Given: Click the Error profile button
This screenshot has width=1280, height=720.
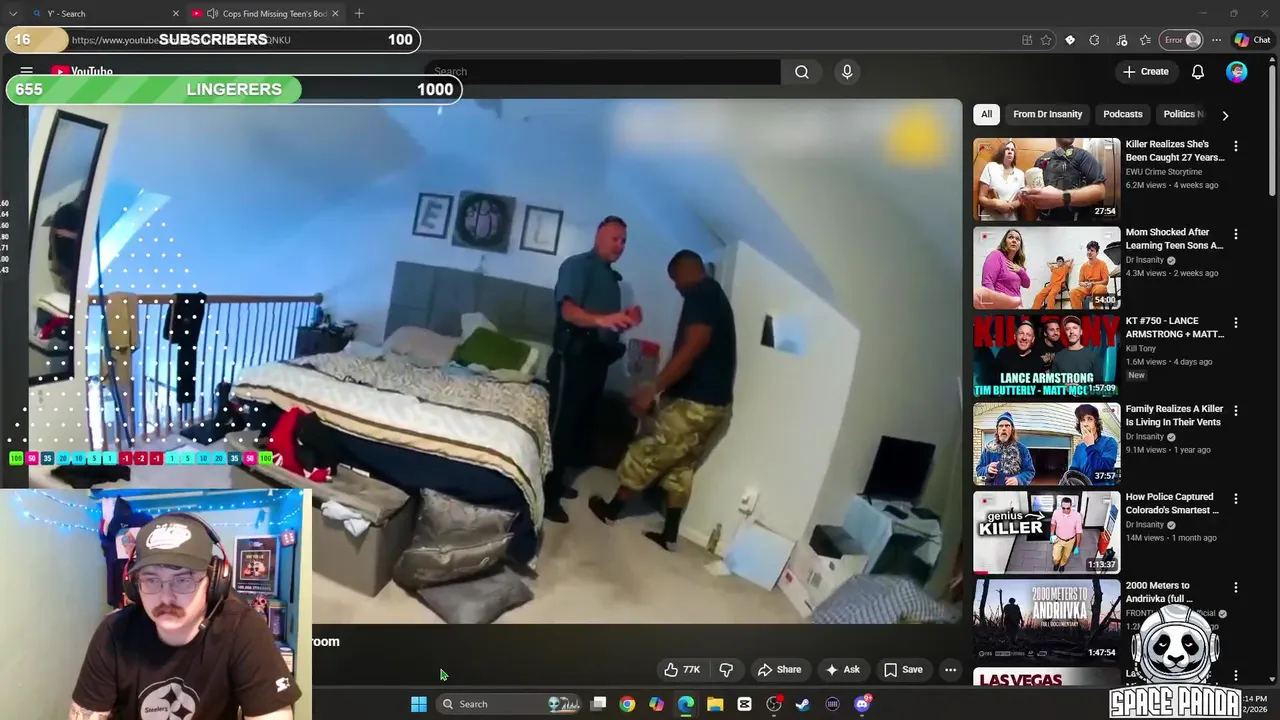Looking at the screenshot, I should [x=1182, y=40].
